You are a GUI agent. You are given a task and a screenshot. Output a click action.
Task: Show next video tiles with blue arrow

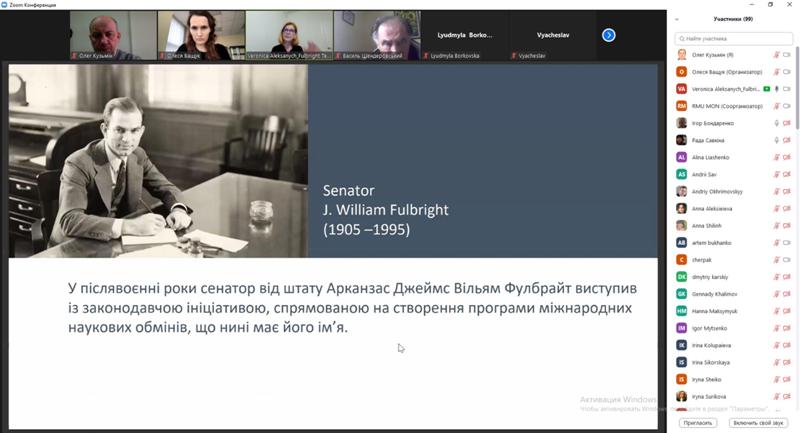[x=608, y=35]
